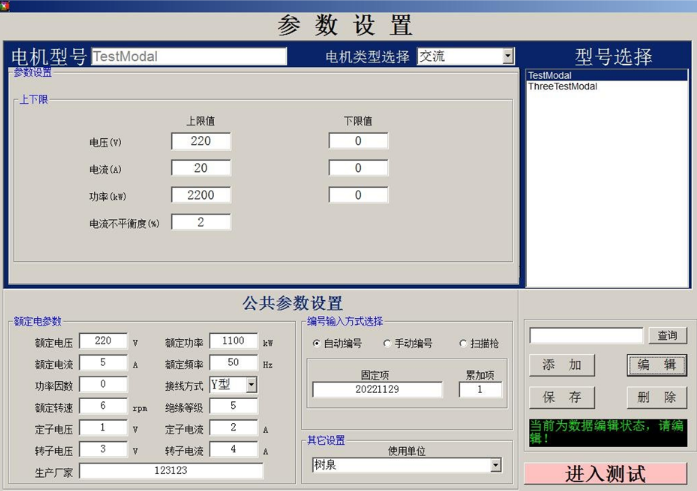Viewport: 697px width, 491px height.
Task: Click the 删除 button
Action: [x=656, y=397]
